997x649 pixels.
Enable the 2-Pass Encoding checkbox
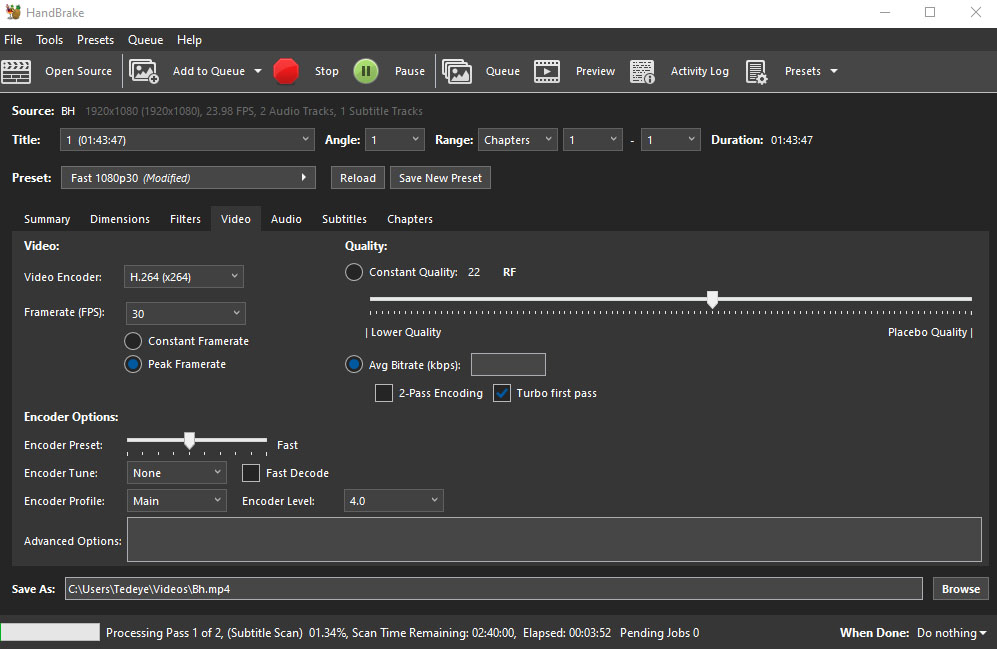[x=383, y=393]
